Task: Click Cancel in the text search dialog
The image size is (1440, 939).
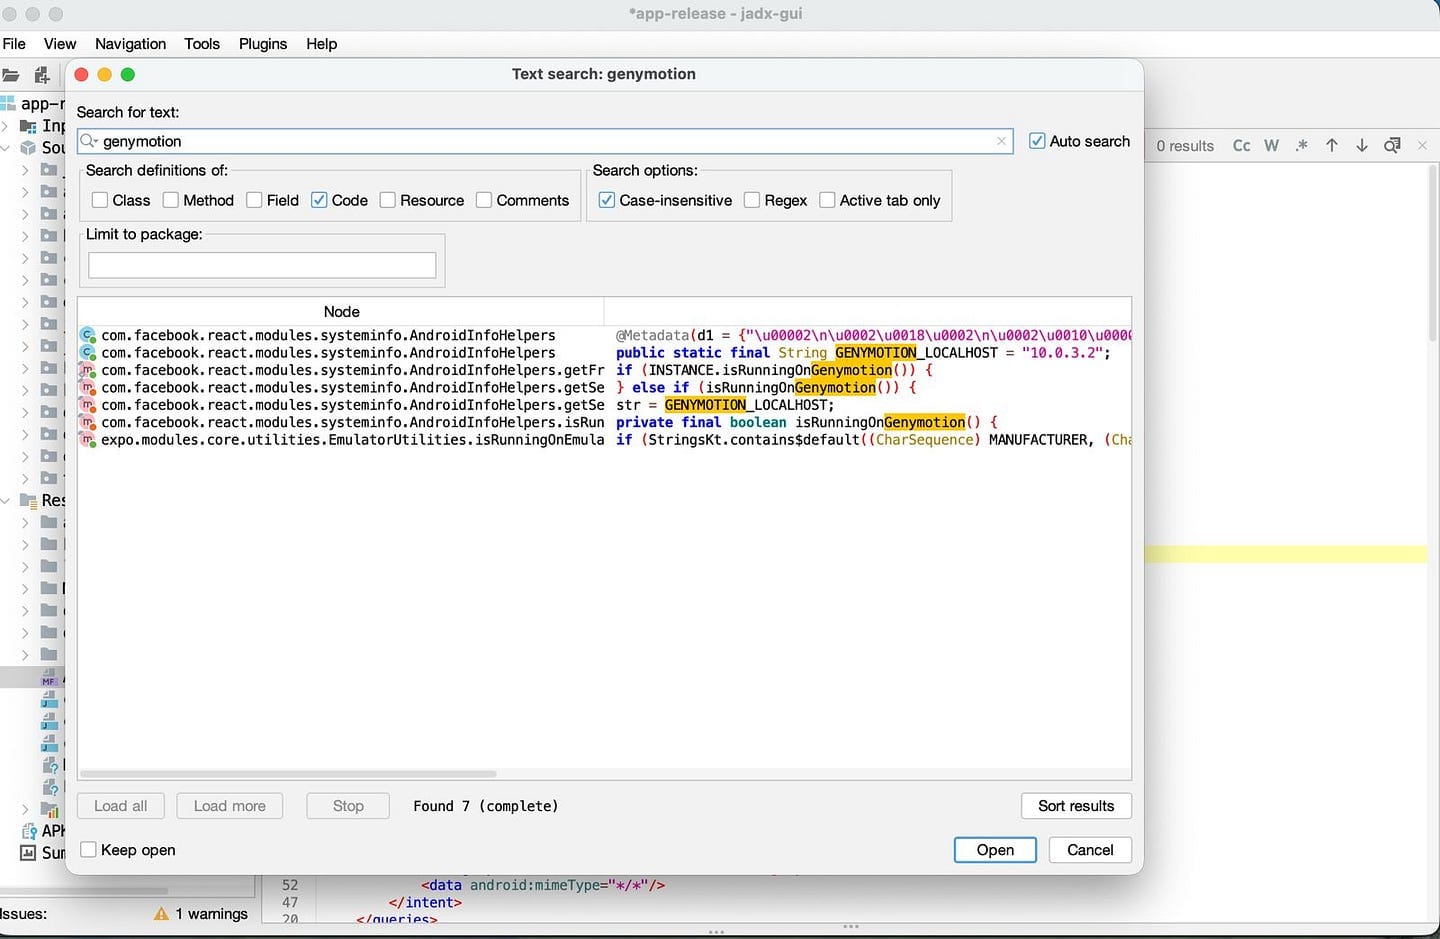Action: tap(1090, 850)
